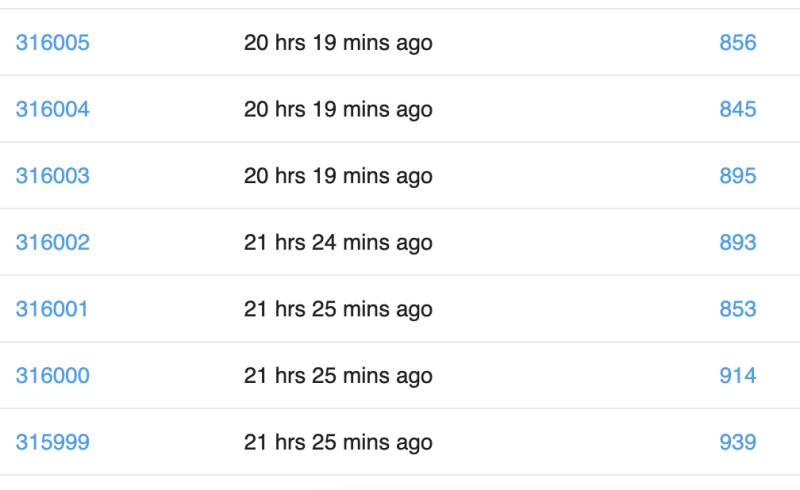The image size is (800, 490).
Task: Select the timestamp in row 316005
Action: coord(338,43)
